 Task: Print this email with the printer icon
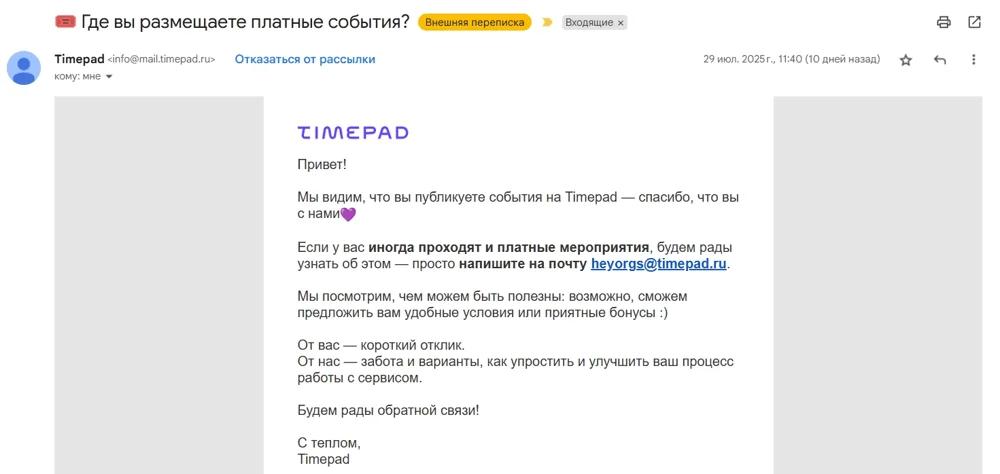[x=943, y=22]
